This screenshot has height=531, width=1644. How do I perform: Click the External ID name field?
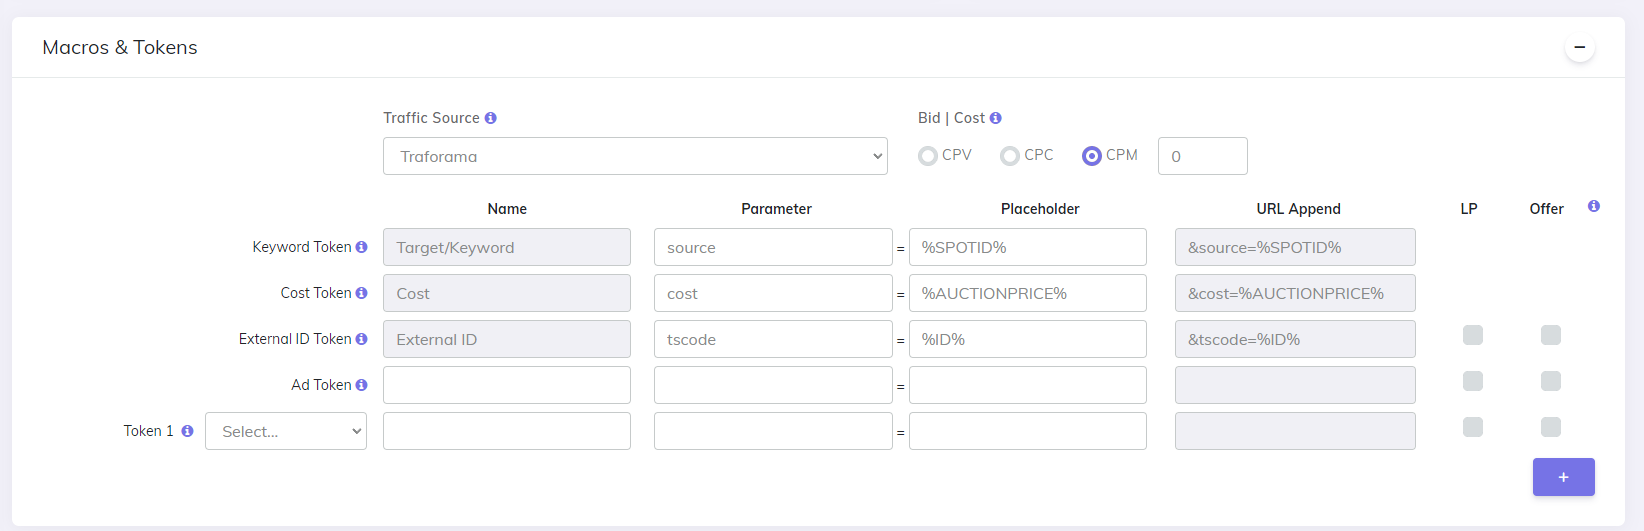click(507, 339)
